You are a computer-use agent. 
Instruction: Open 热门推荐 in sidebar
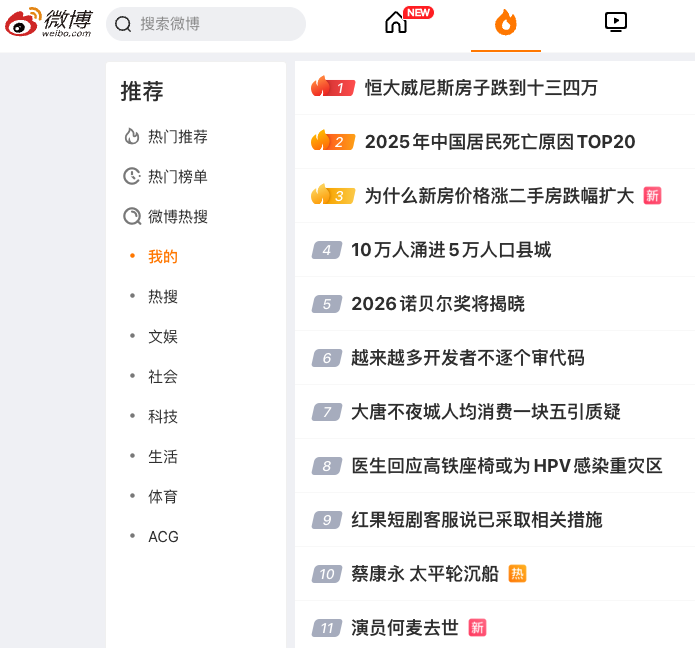pyautogui.click(x=178, y=137)
